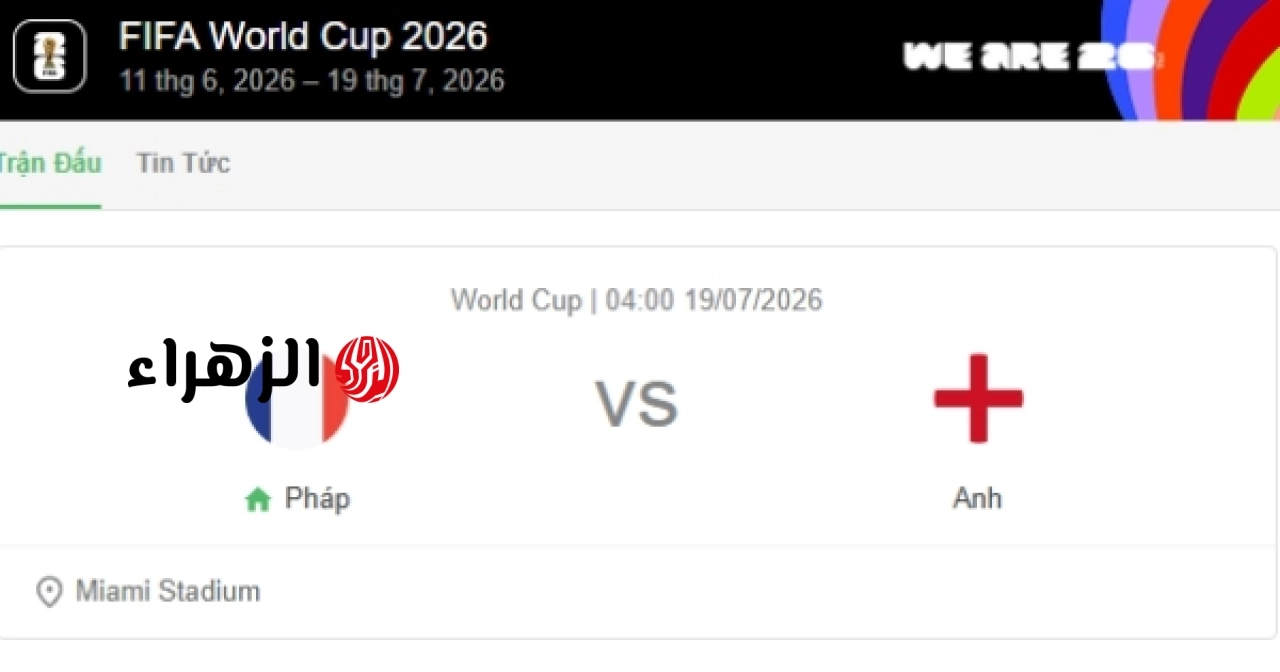Click the England red cross flag icon
The image size is (1280, 672).
tap(978, 398)
